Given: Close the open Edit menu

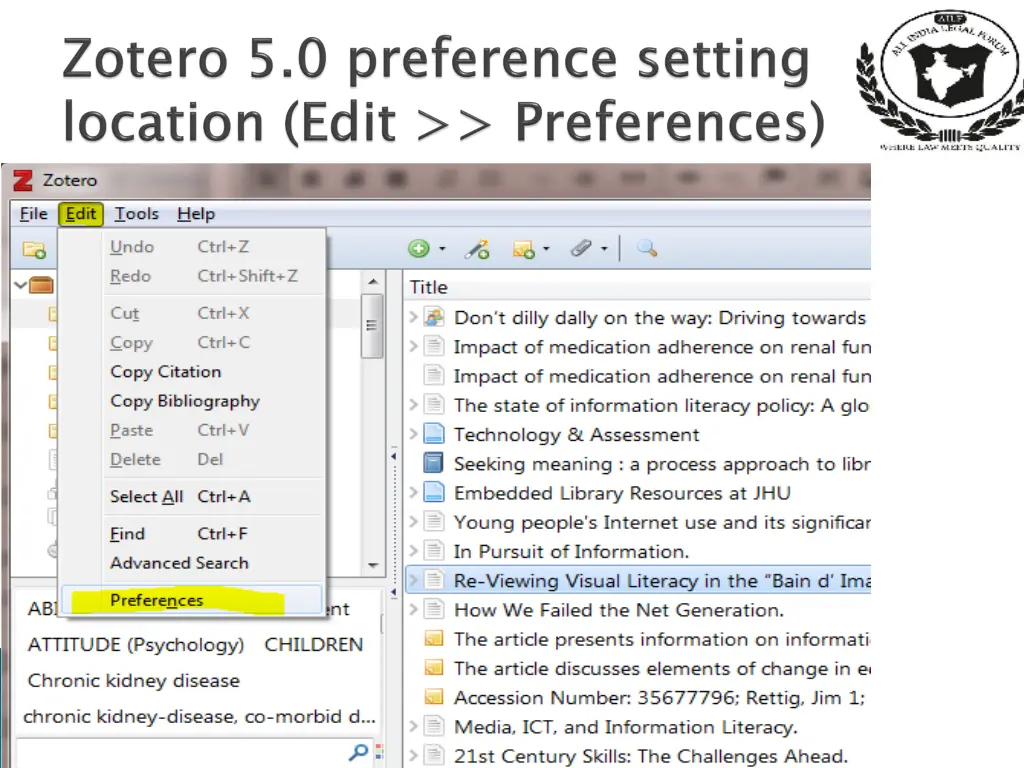Looking at the screenshot, I should [x=81, y=214].
